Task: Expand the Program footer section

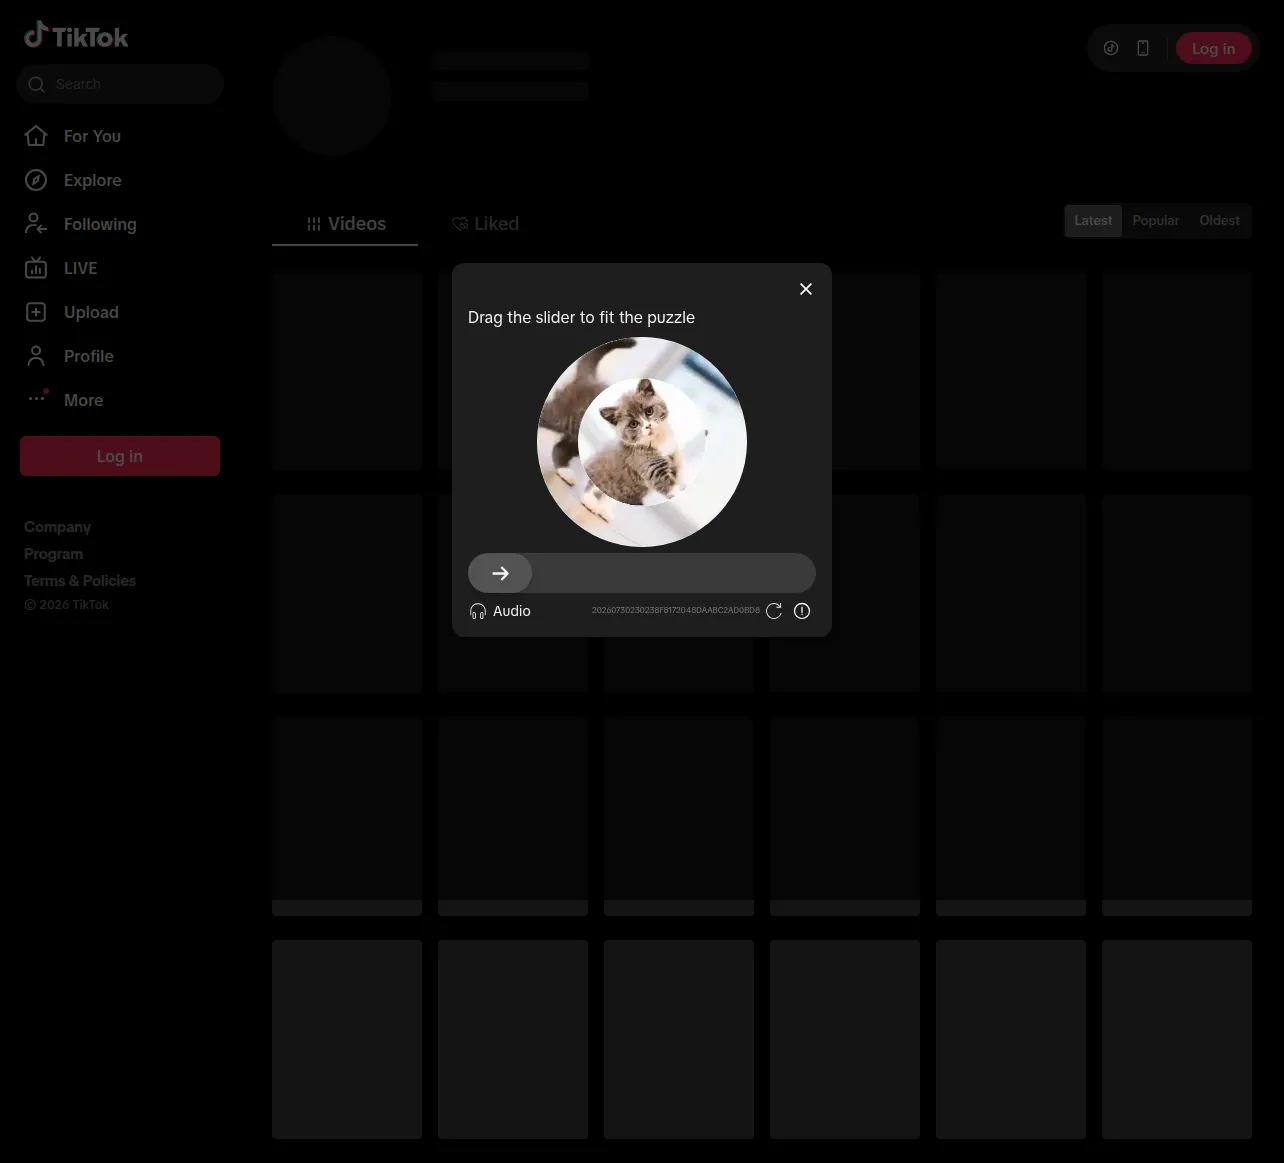Action: [x=53, y=554]
